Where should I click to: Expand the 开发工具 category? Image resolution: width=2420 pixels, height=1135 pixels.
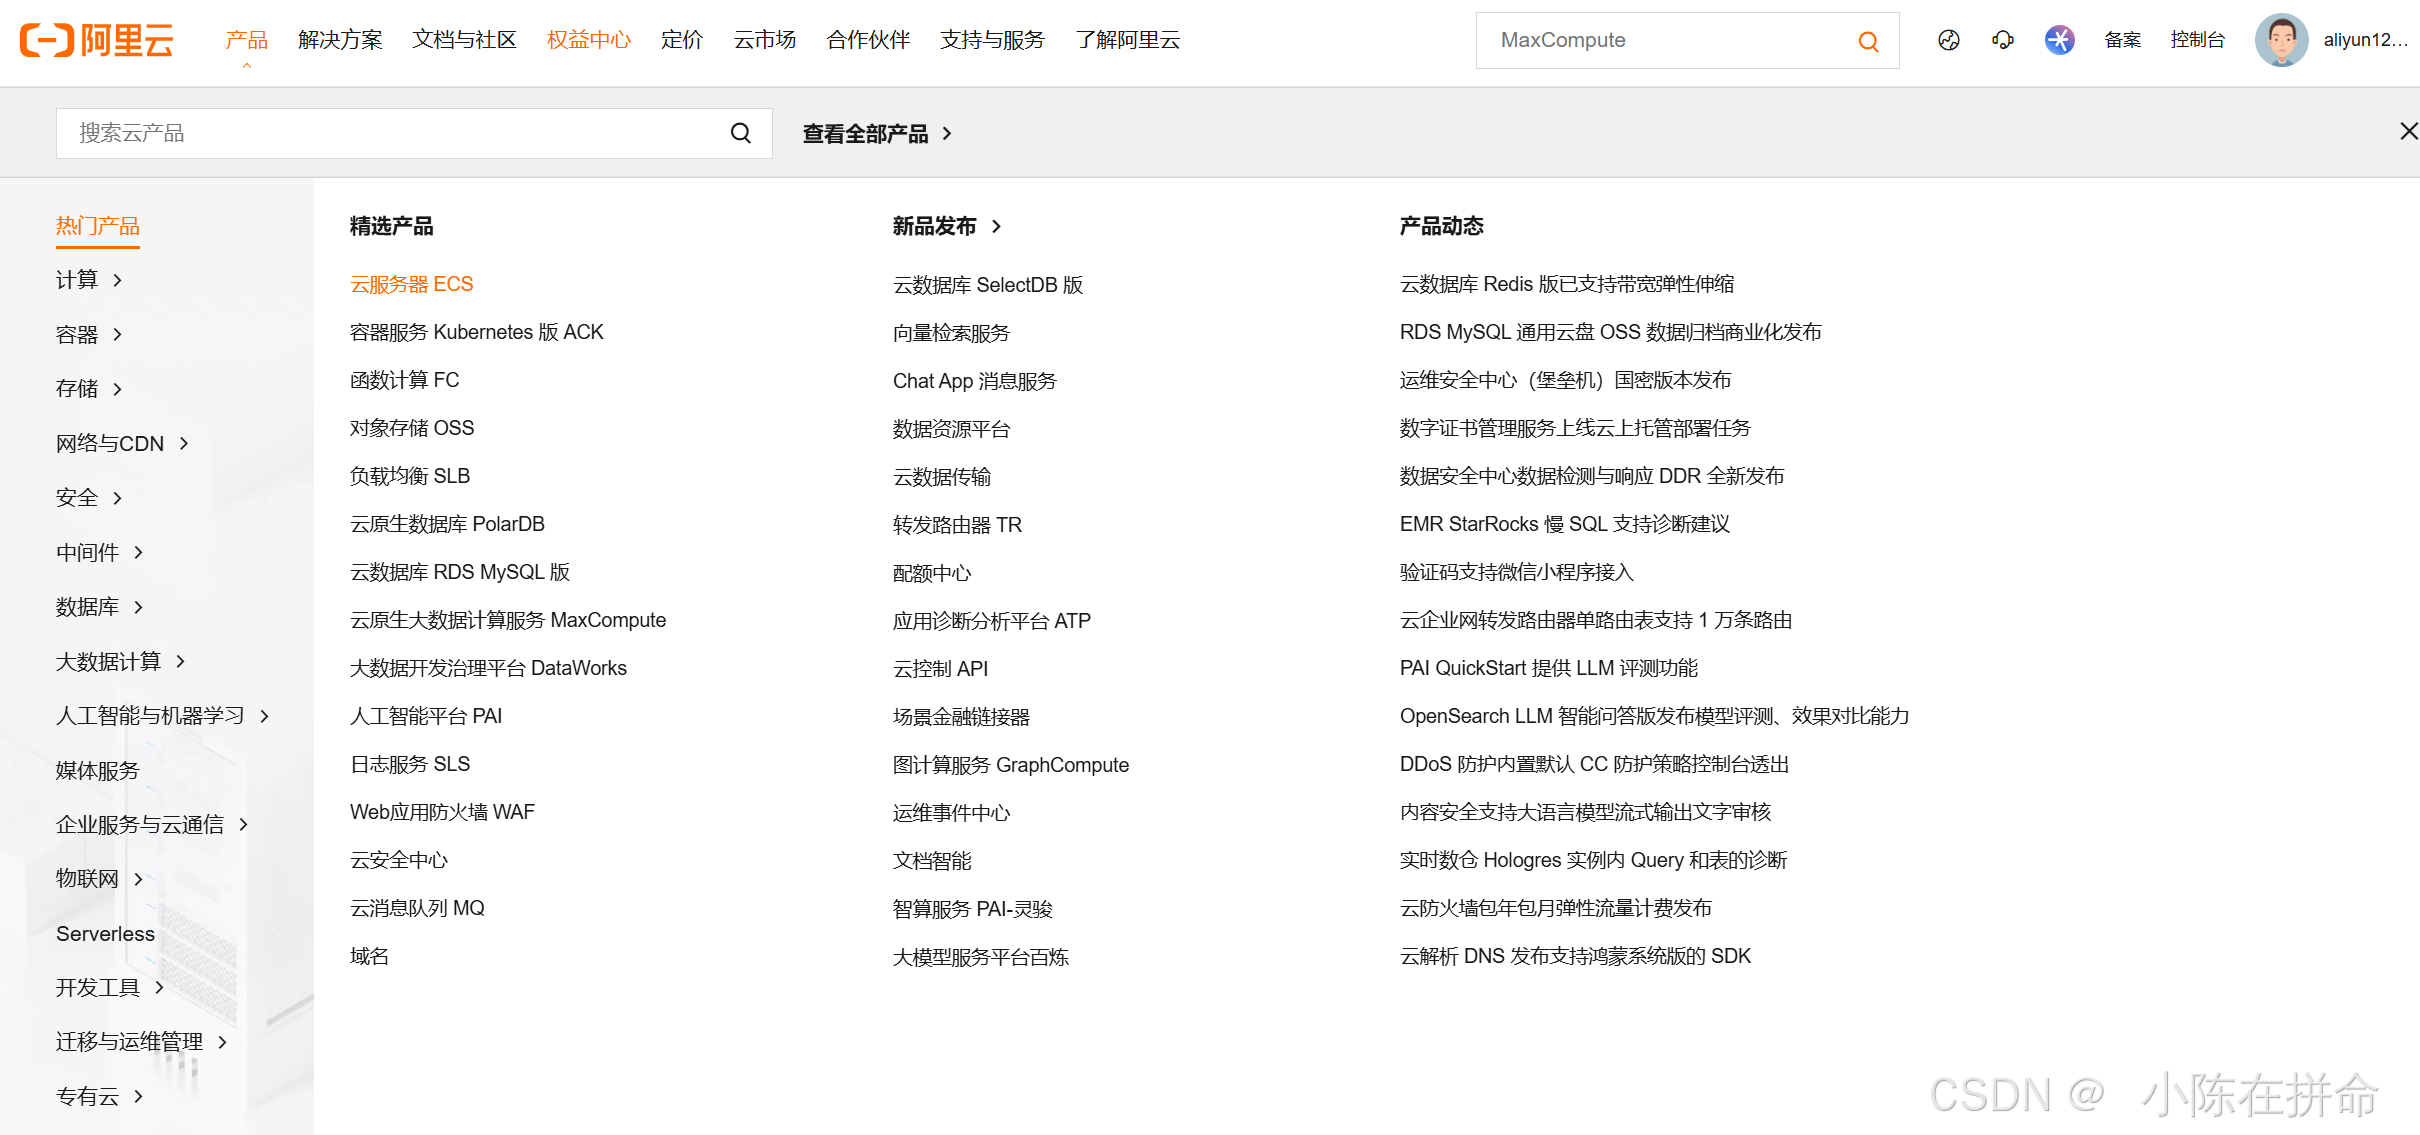coord(109,988)
